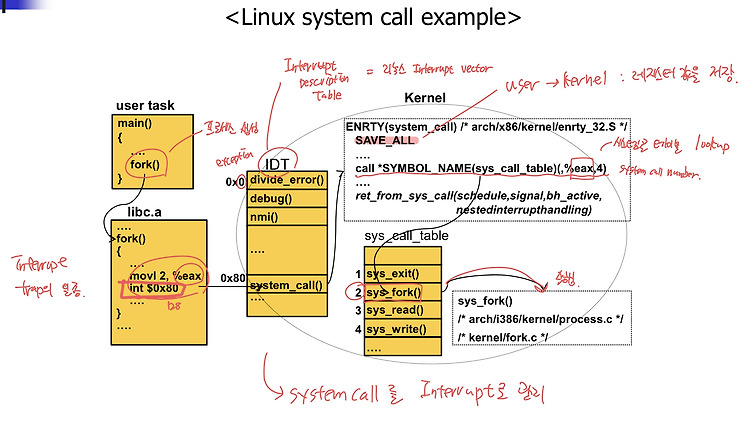Click "sys_read()" row in sys_call_table
This screenshot has height=422, width=750.
(403, 310)
